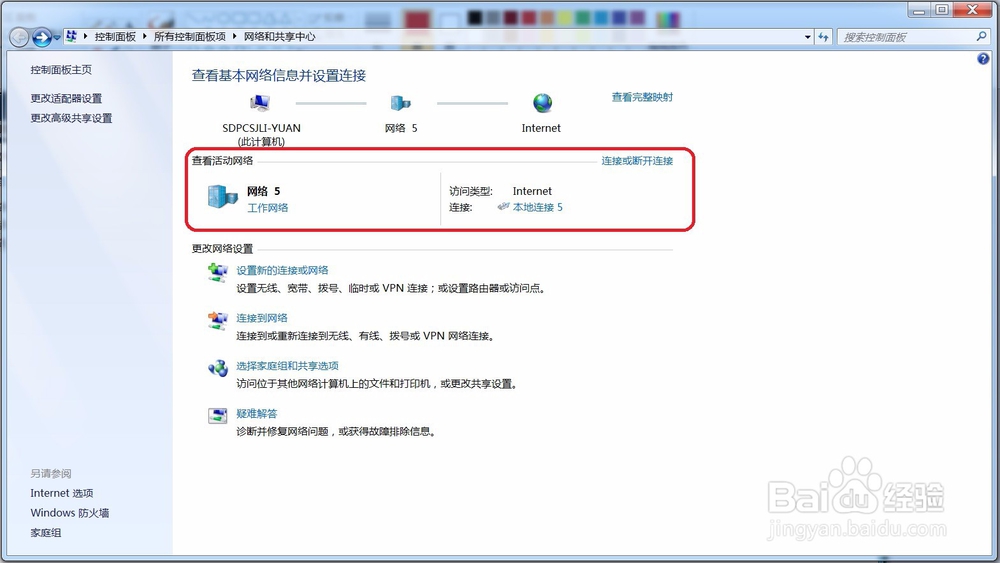Open 设置新的连接或网络 link
Image resolution: width=1000 pixels, height=563 pixels.
pos(283,270)
